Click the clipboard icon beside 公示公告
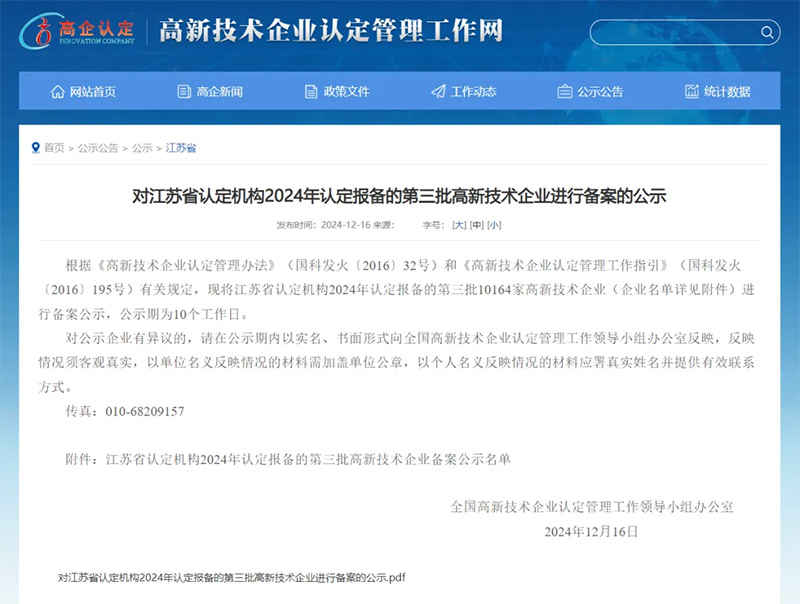This screenshot has height=604, width=800. coord(564,92)
